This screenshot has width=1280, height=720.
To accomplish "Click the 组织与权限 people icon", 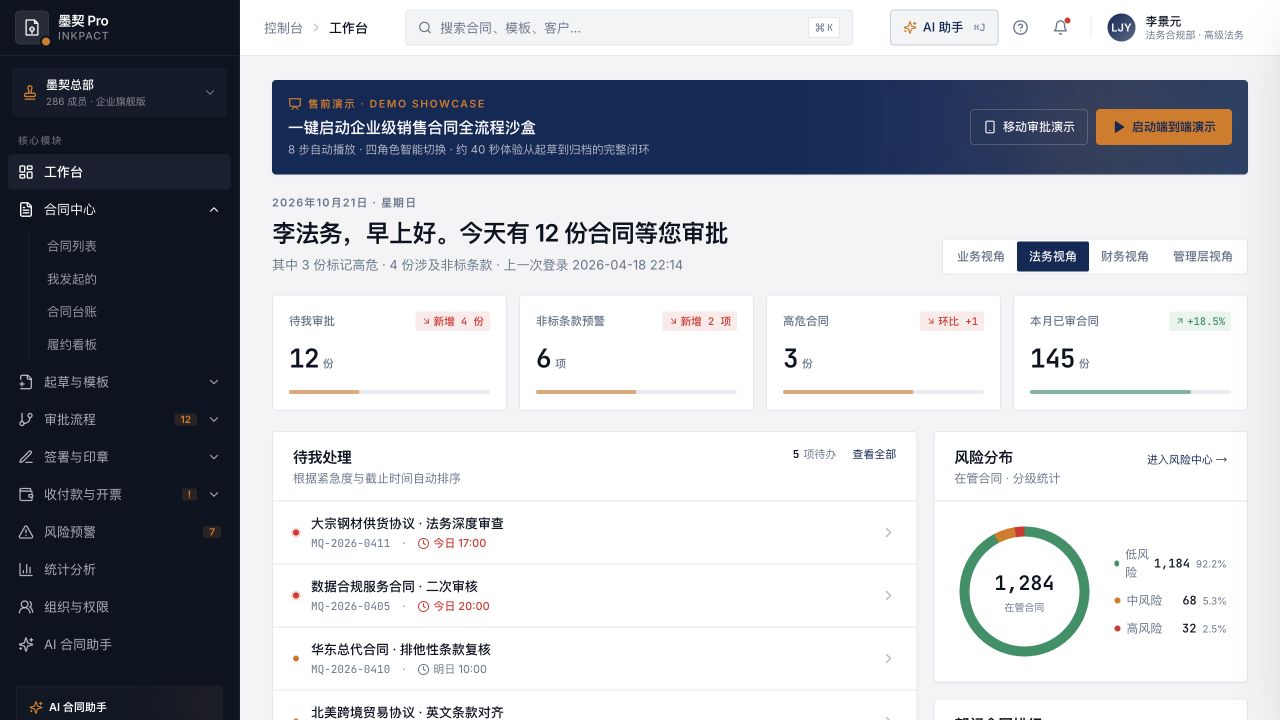I will tap(26, 607).
